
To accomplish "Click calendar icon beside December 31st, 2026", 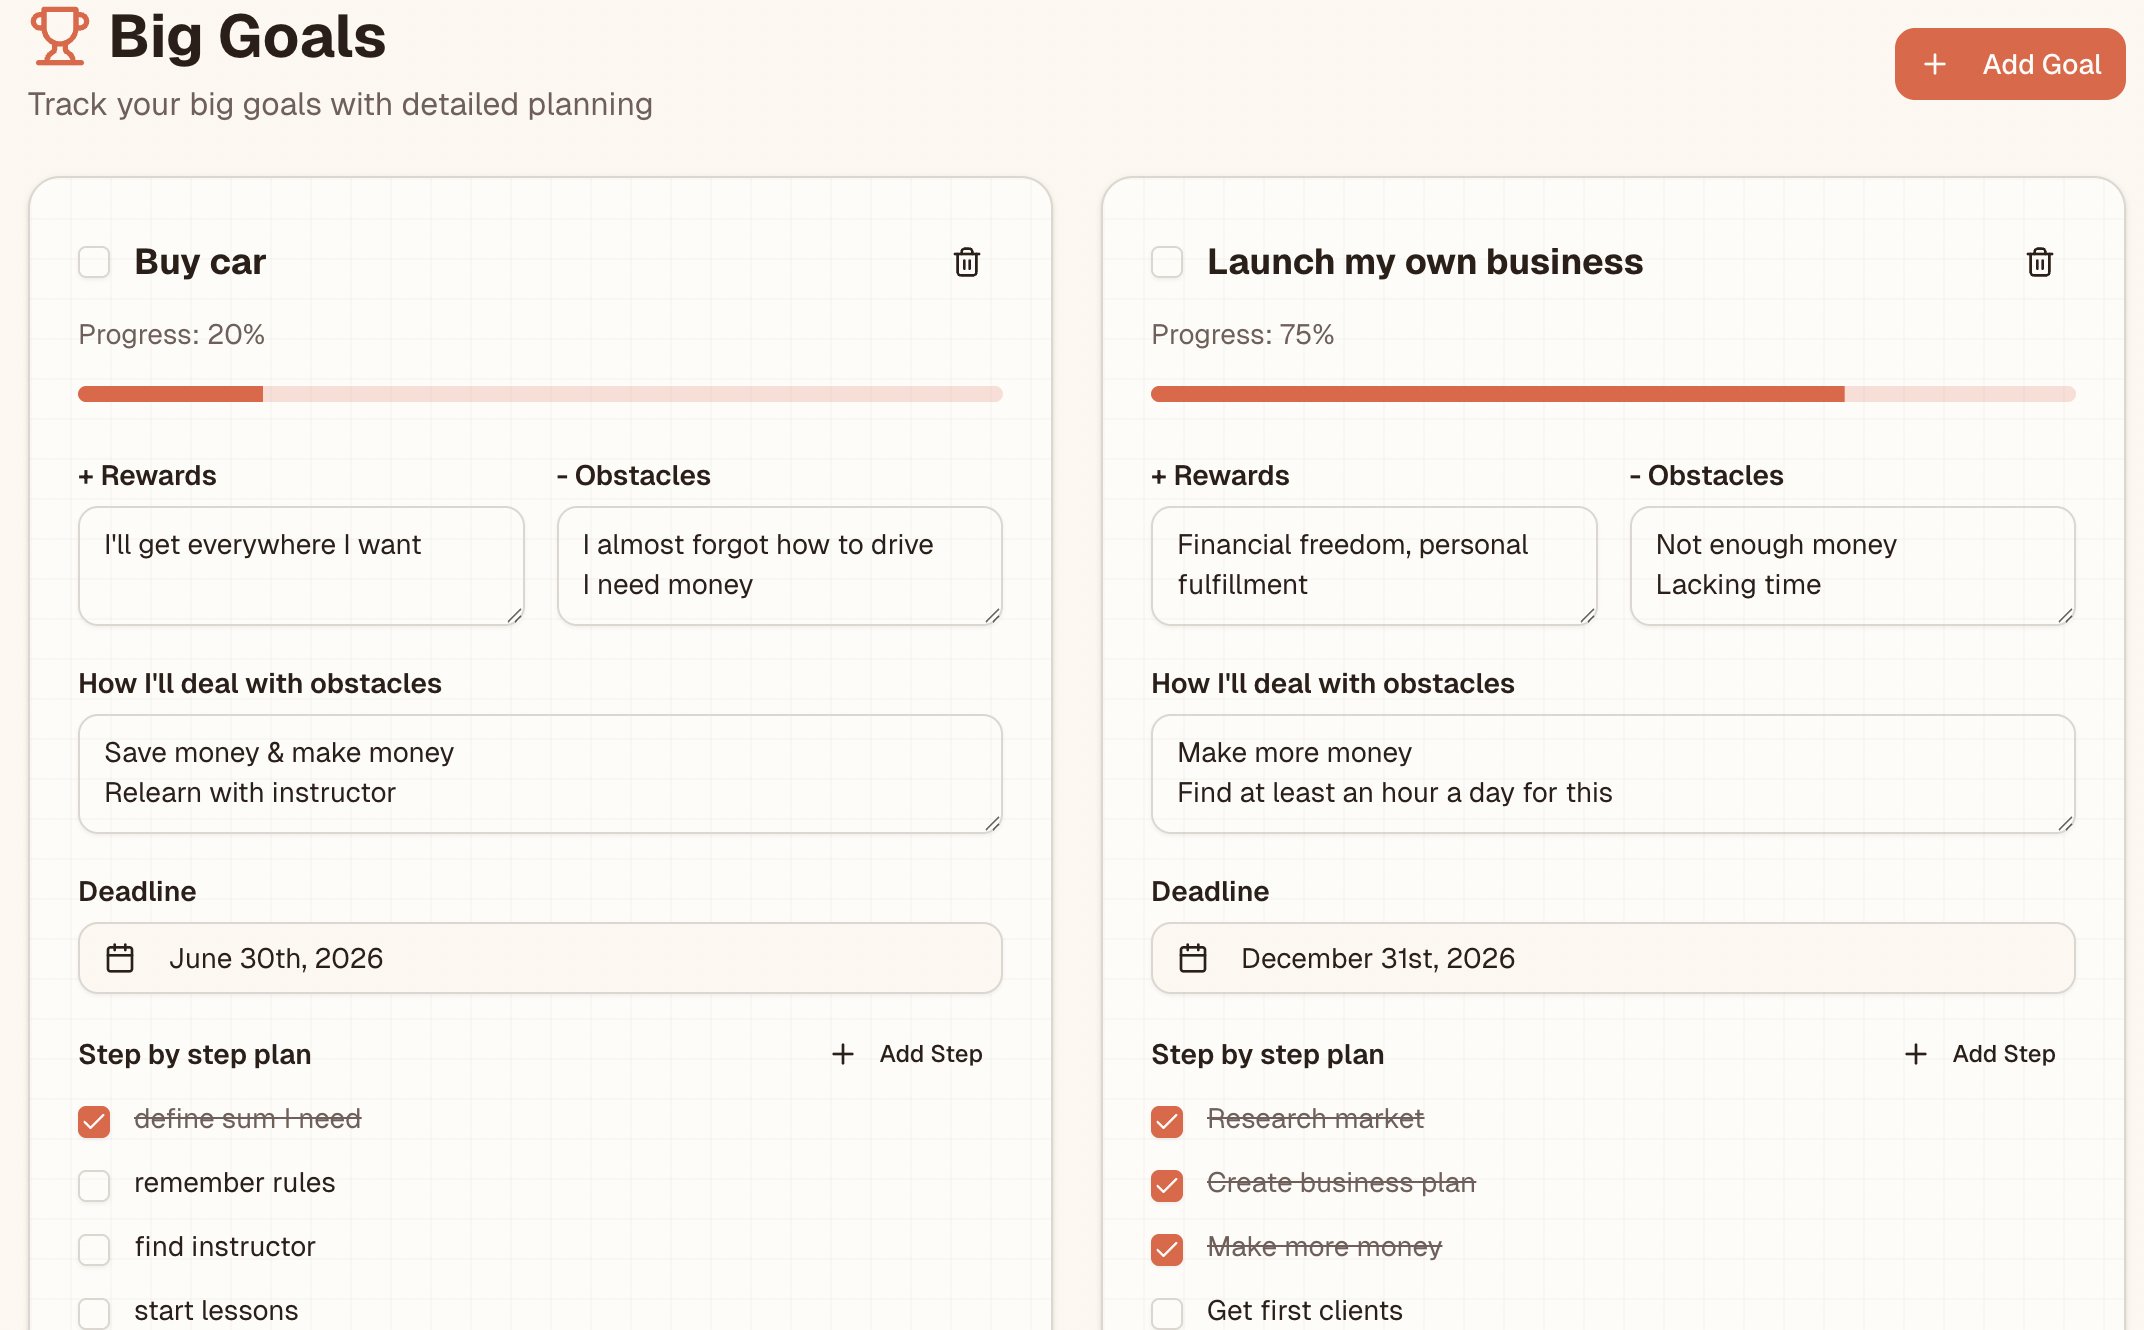I will [x=1193, y=958].
